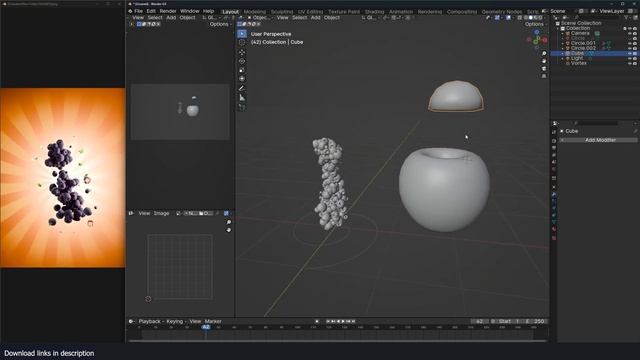Screen dimensions: 640x360
Task: Select the Rotate tool in viewport toolbar
Action: click(242, 61)
